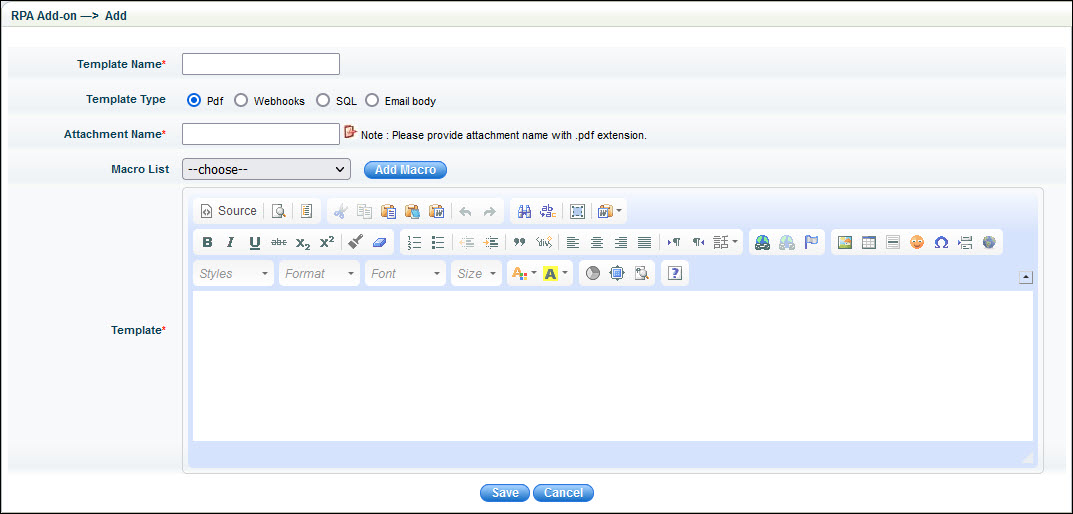
Task: Insert a table into the template
Action: [x=869, y=242]
